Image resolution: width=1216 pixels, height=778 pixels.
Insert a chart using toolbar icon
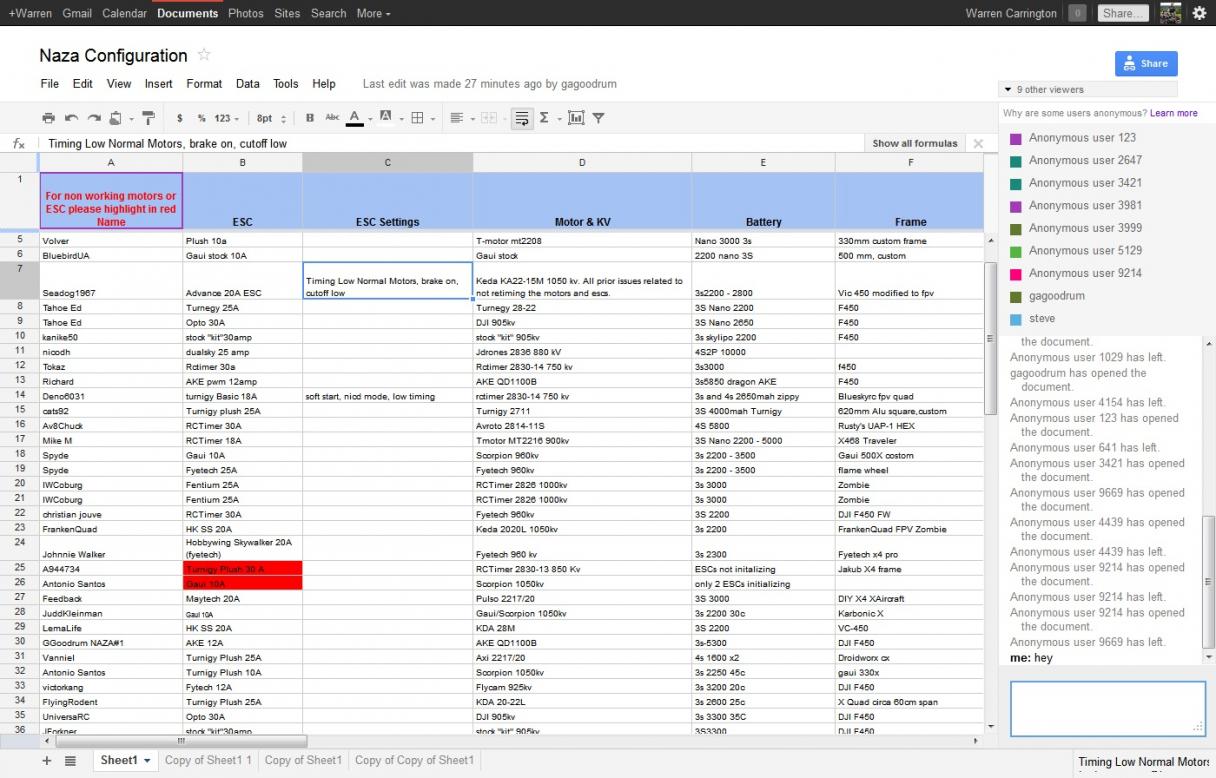pyautogui.click(x=576, y=118)
